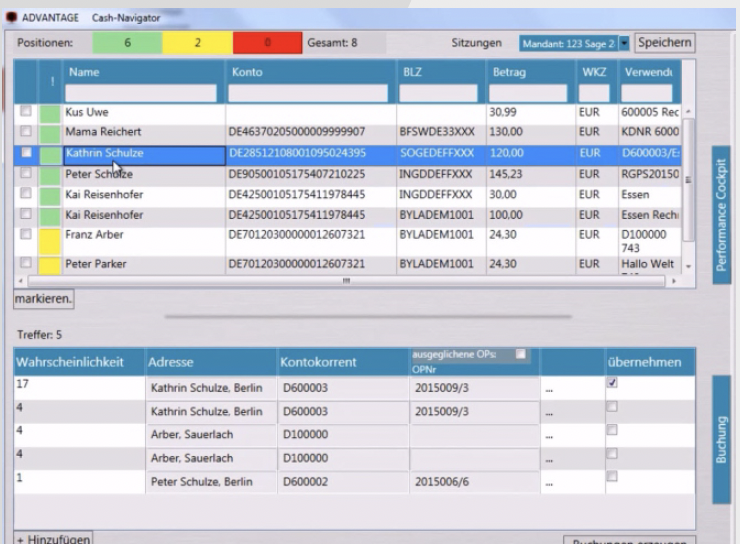The width and height of the screenshot is (740, 544).
Task: Click the top table's scroll up arrow
Action: pos(688,111)
